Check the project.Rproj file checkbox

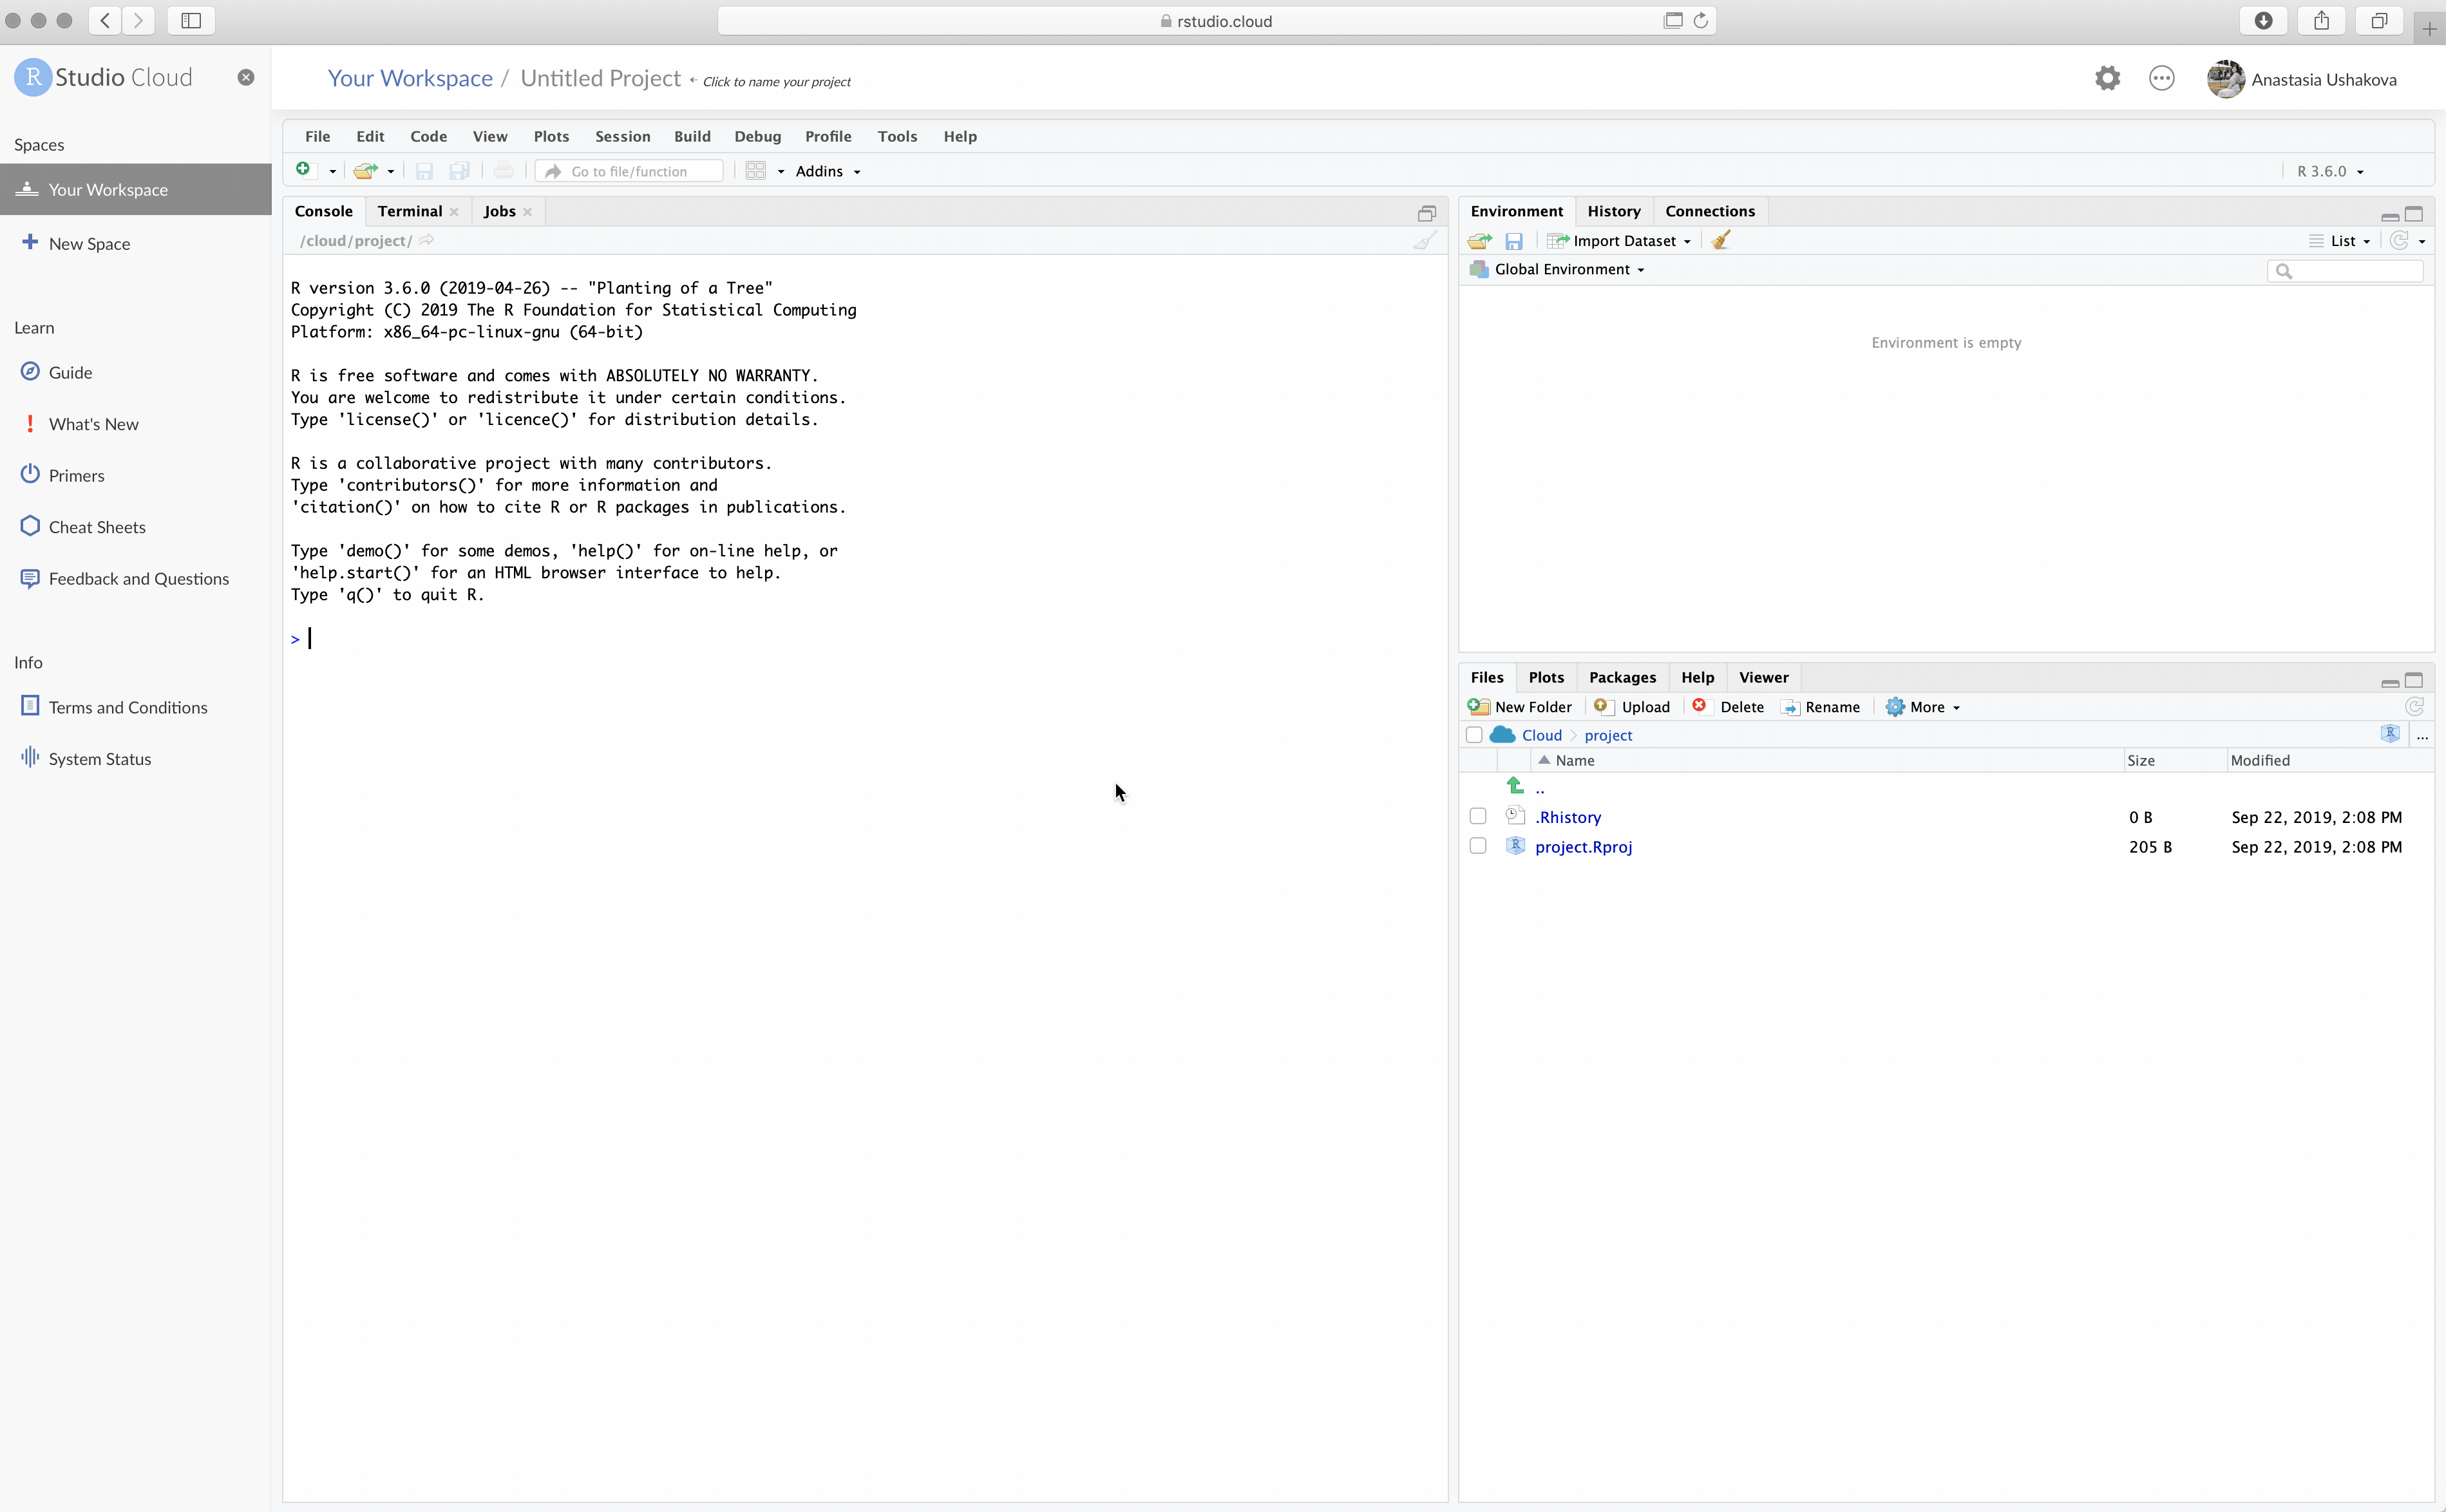click(1478, 846)
